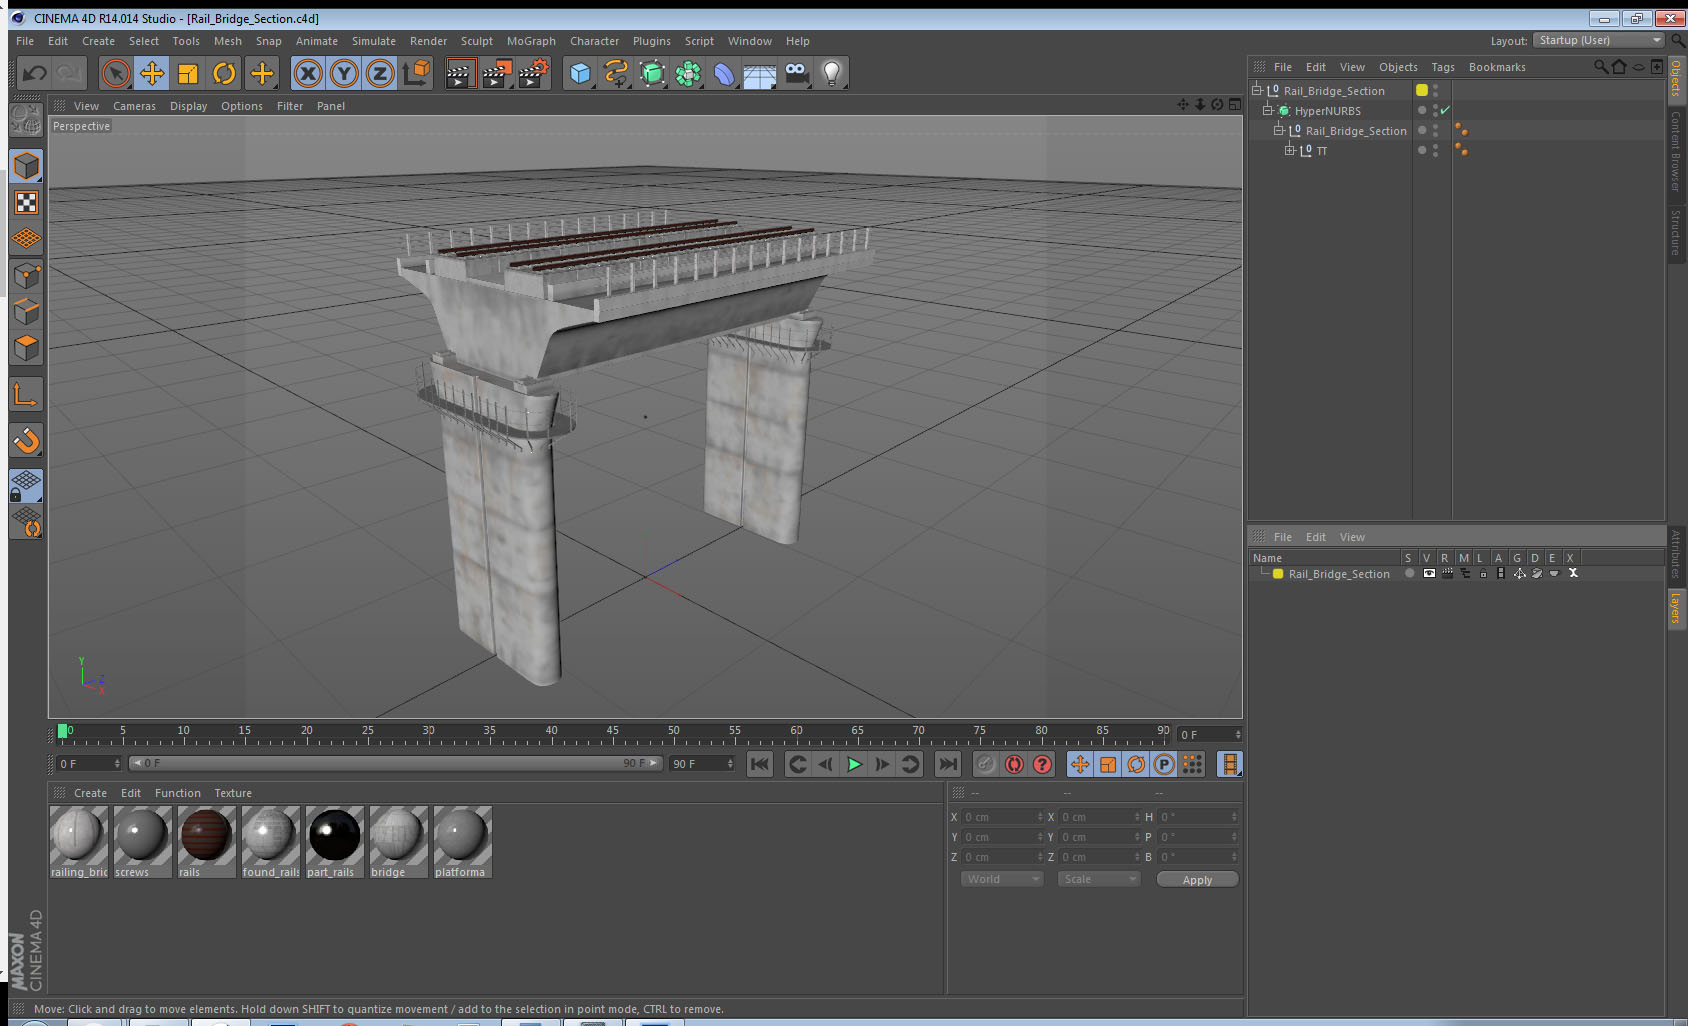Activate the Rotate tool

pyautogui.click(x=224, y=73)
